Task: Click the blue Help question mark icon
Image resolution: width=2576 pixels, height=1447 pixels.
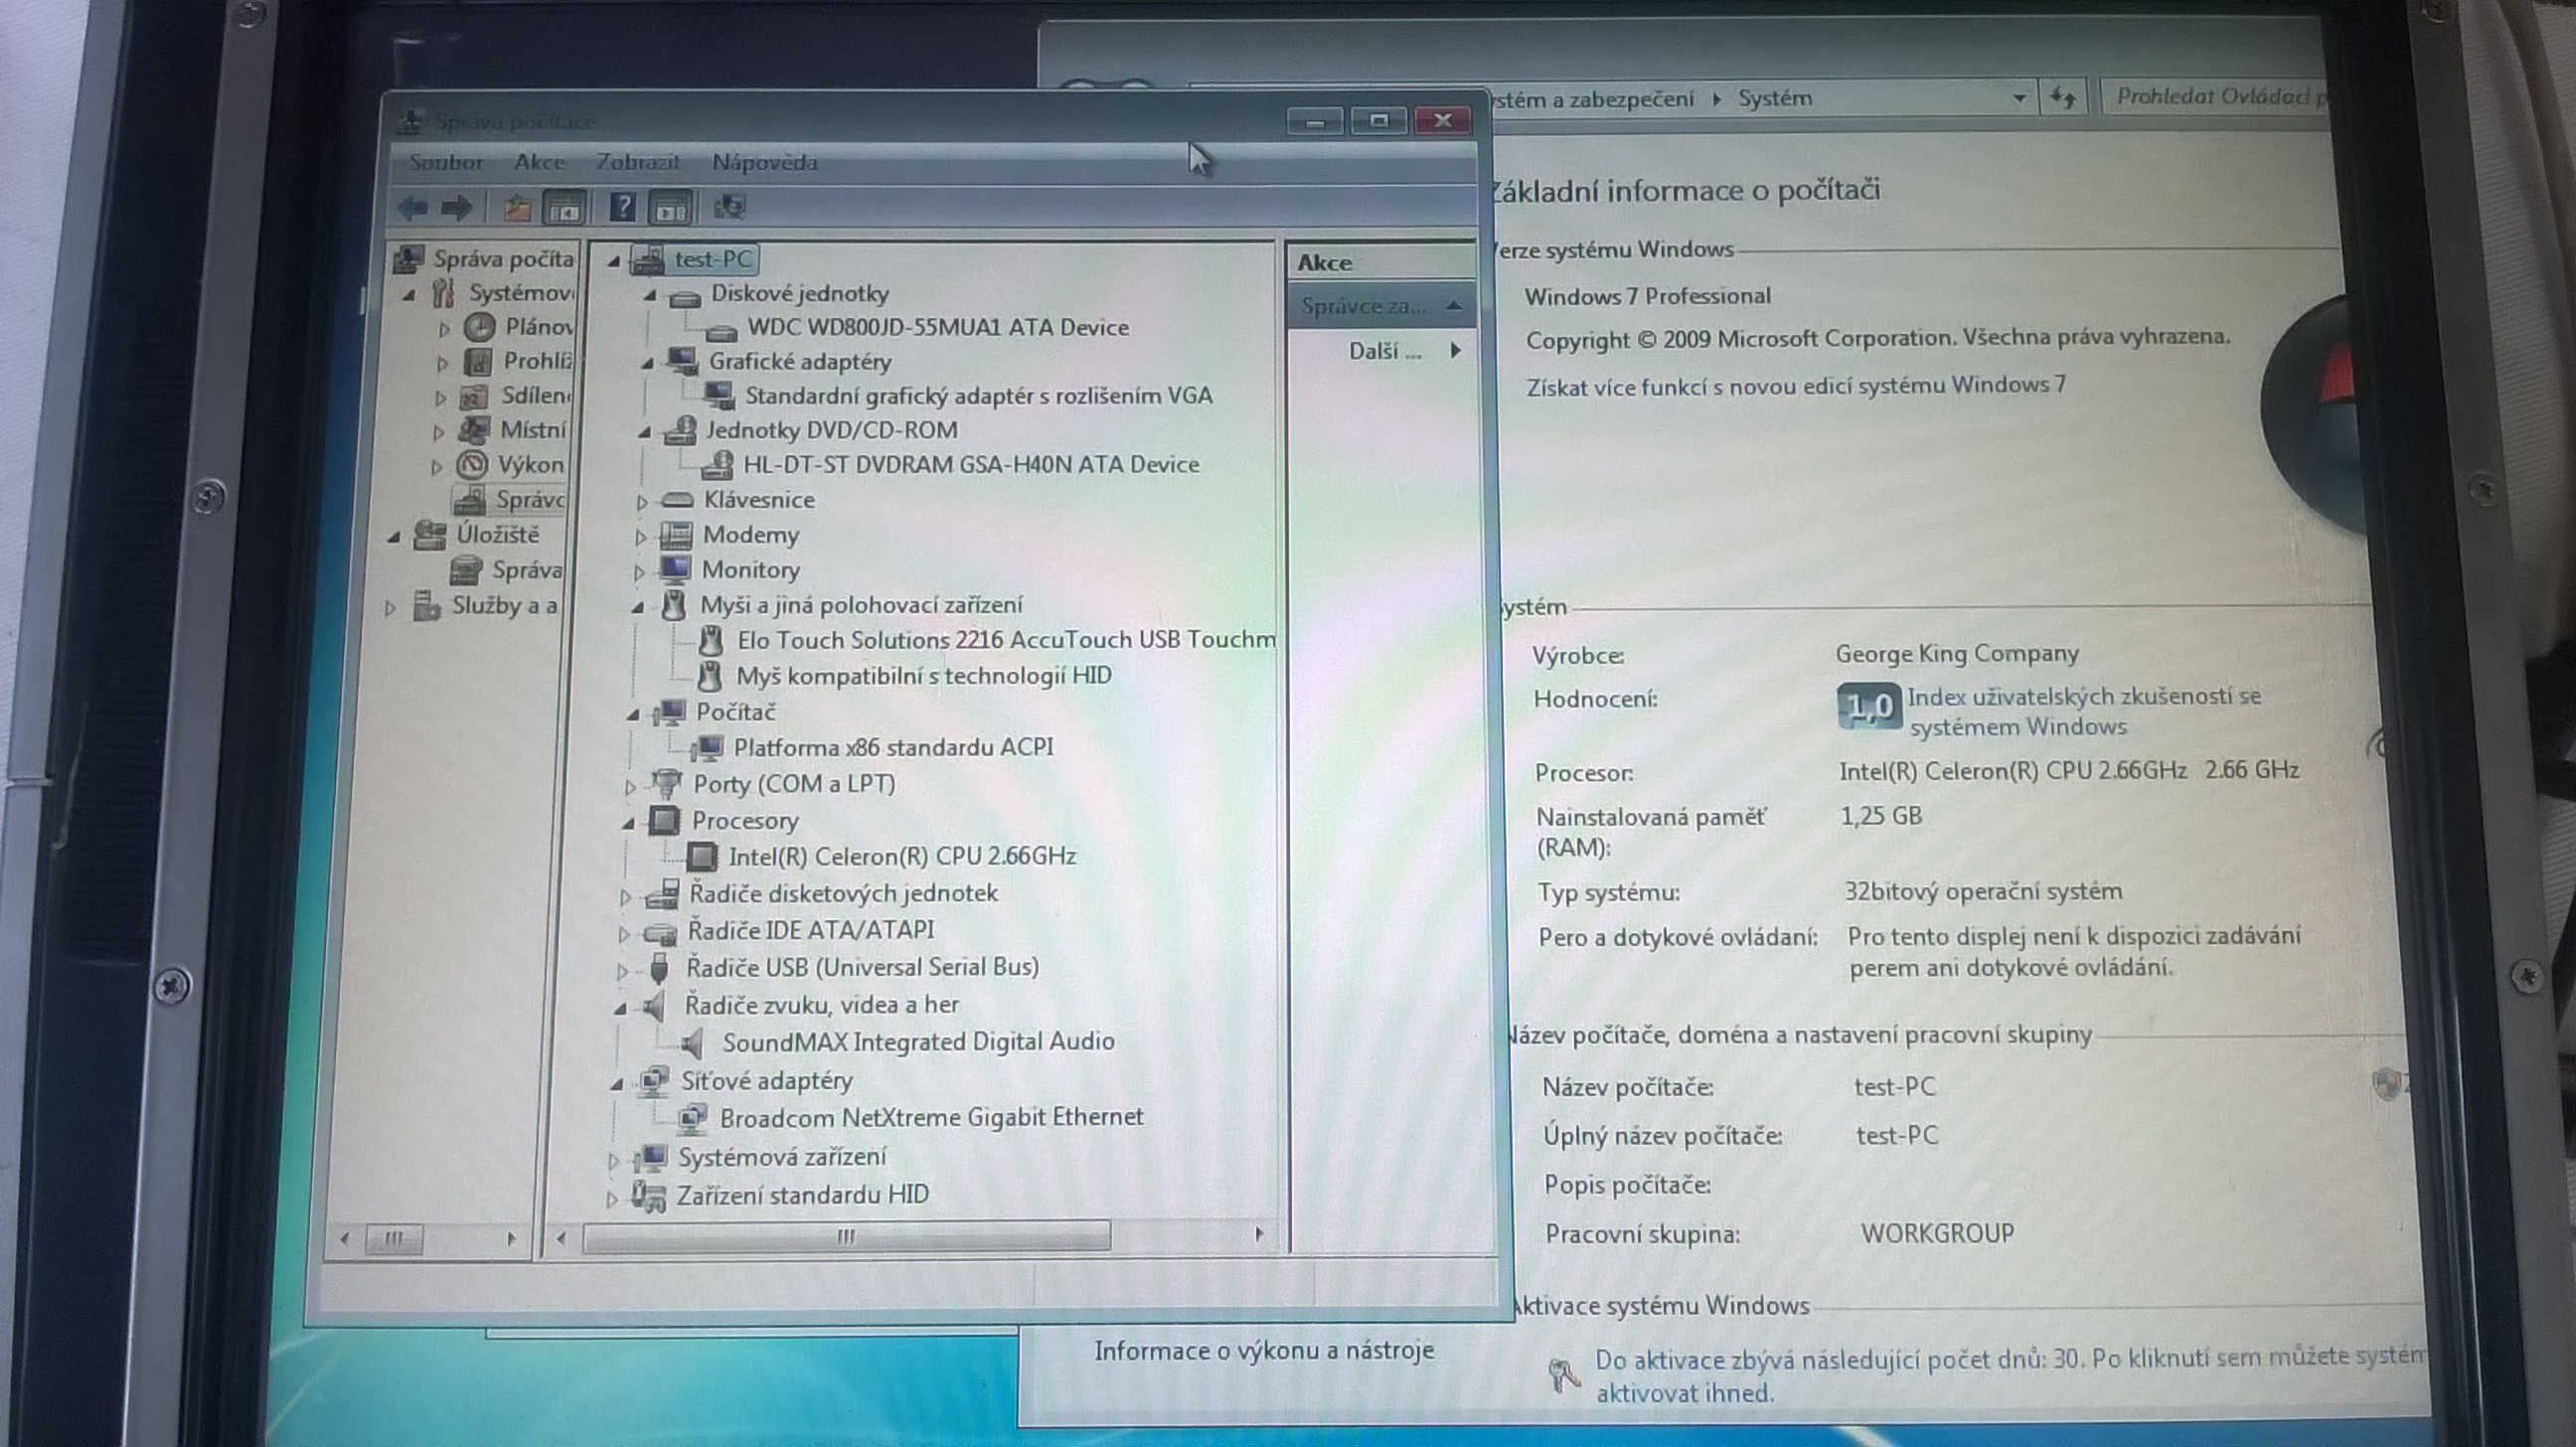Action: (x=622, y=207)
